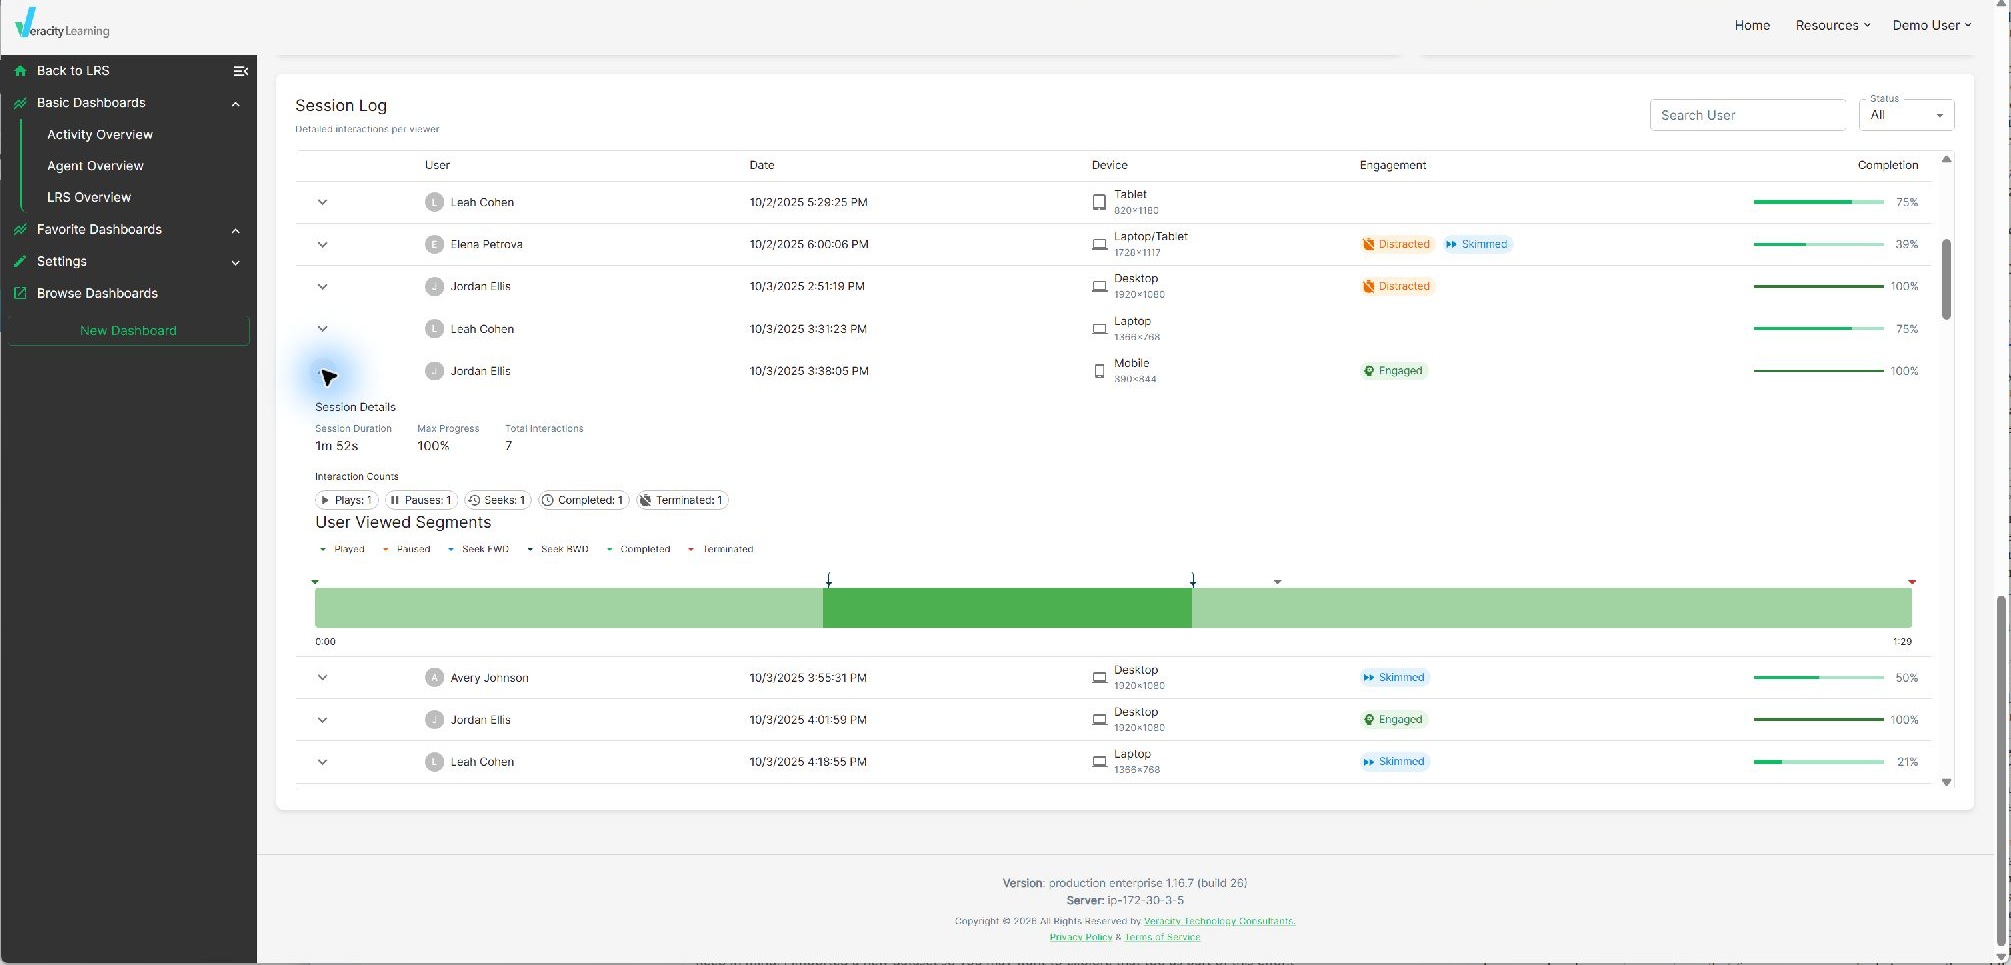
Task: Click the red terminated marker on timeline
Action: 1911,582
